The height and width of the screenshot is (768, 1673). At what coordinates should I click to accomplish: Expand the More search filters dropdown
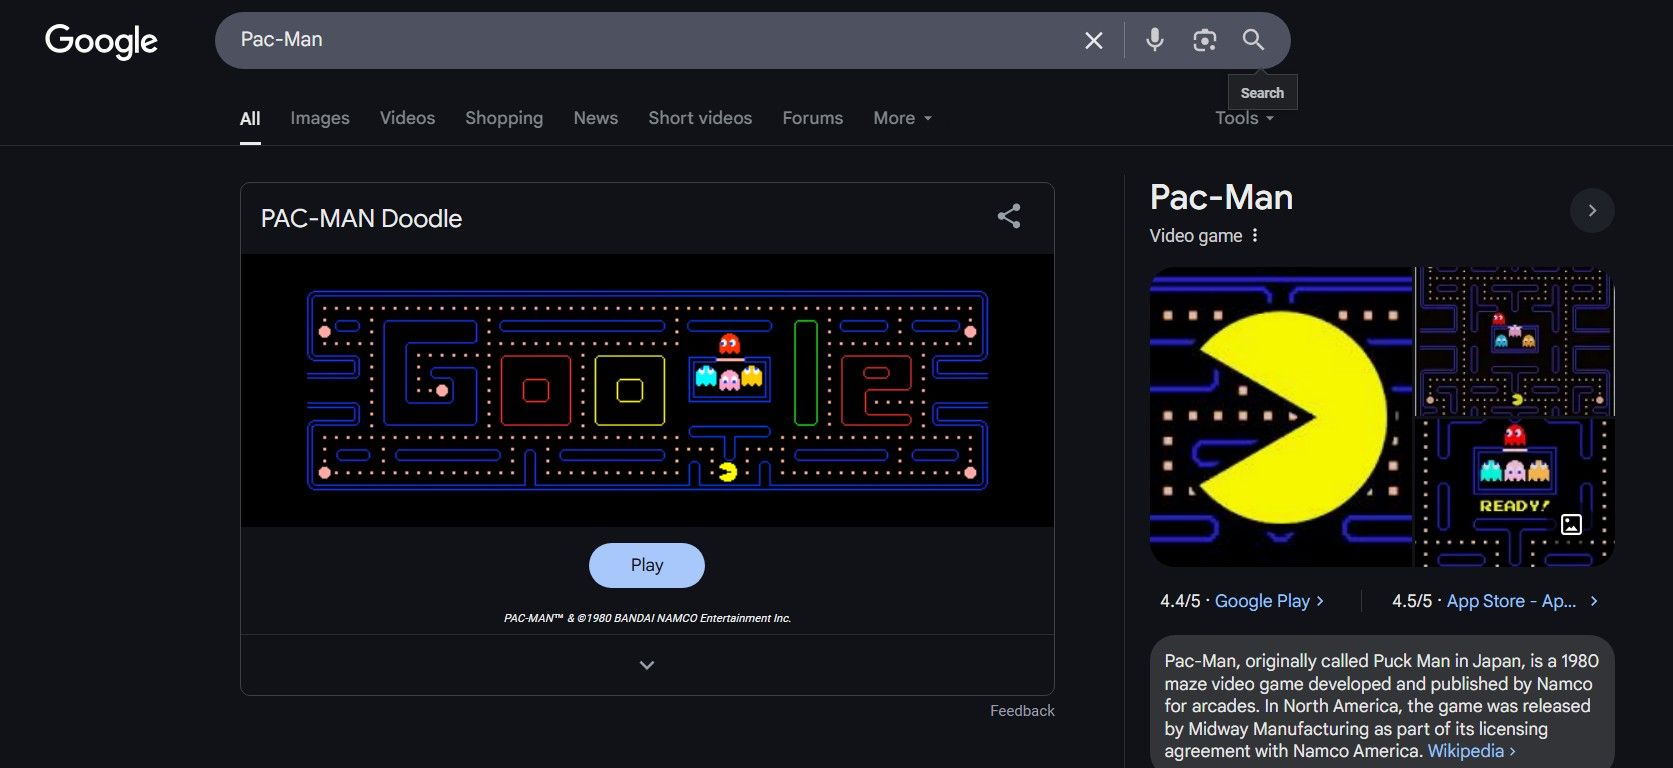tap(902, 118)
